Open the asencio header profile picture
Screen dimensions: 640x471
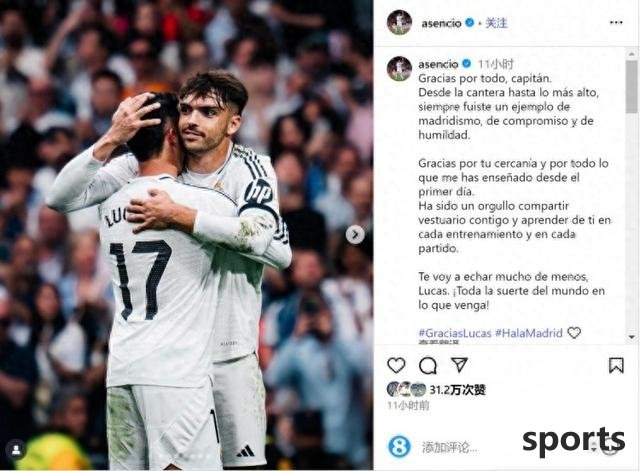point(399,22)
